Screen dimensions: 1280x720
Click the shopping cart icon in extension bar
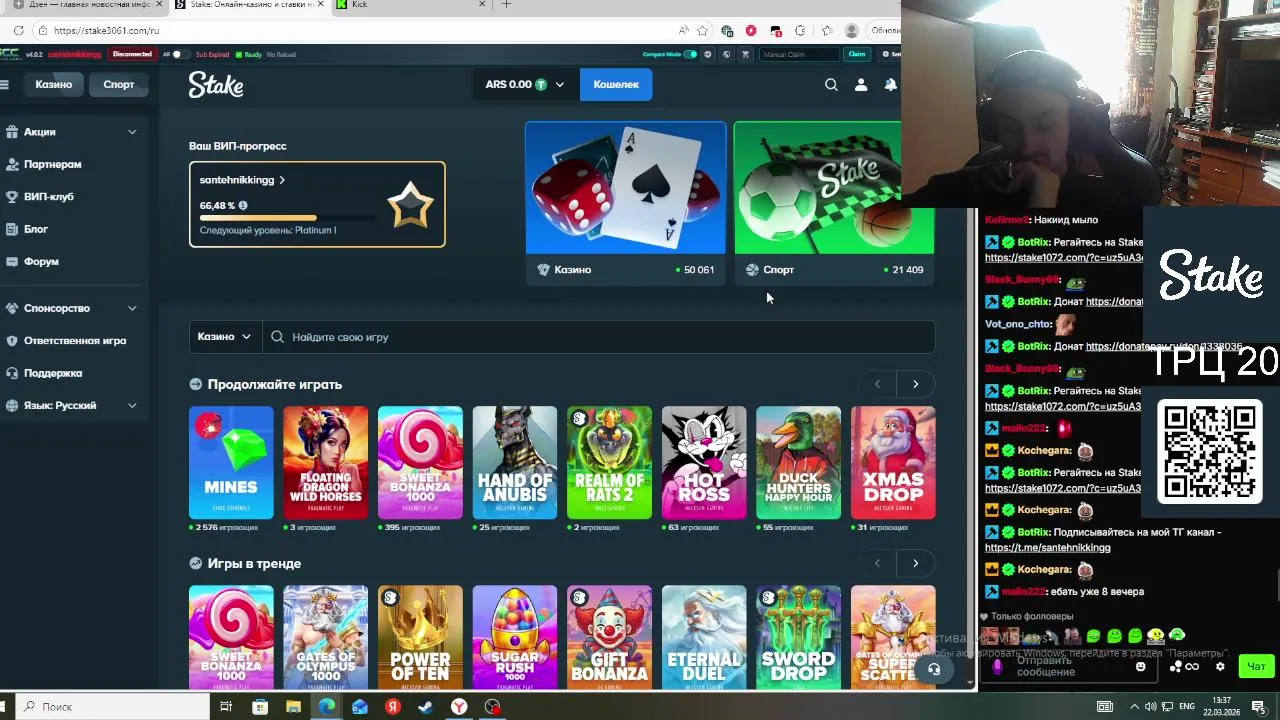point(745,54)
